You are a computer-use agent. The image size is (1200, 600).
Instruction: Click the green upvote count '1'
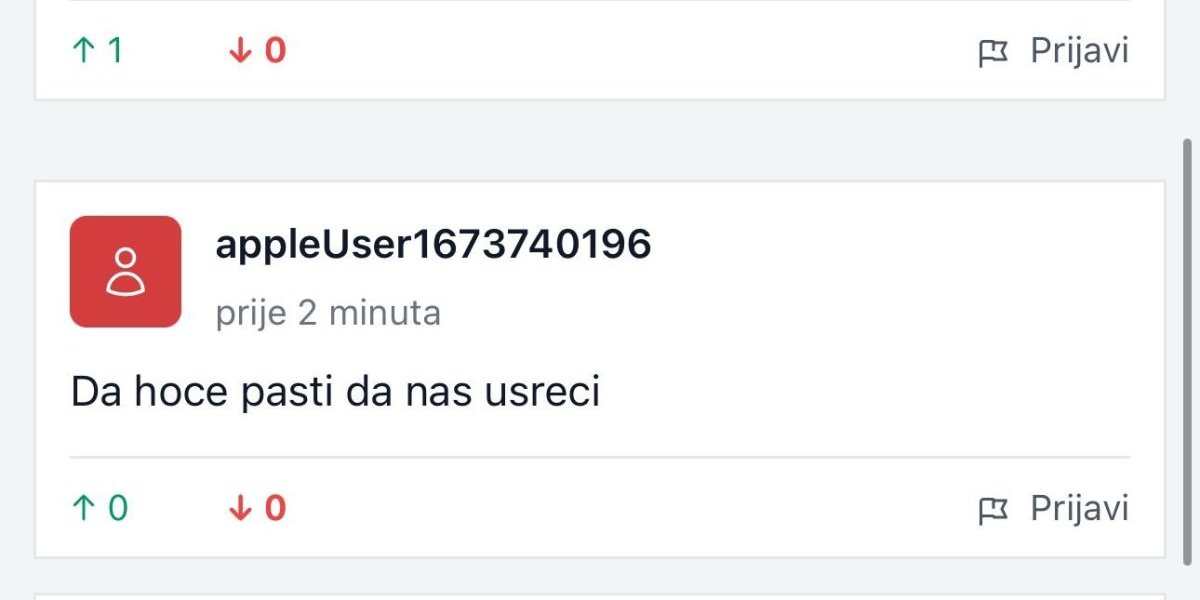pyautogui.click(x=114, y=51)
